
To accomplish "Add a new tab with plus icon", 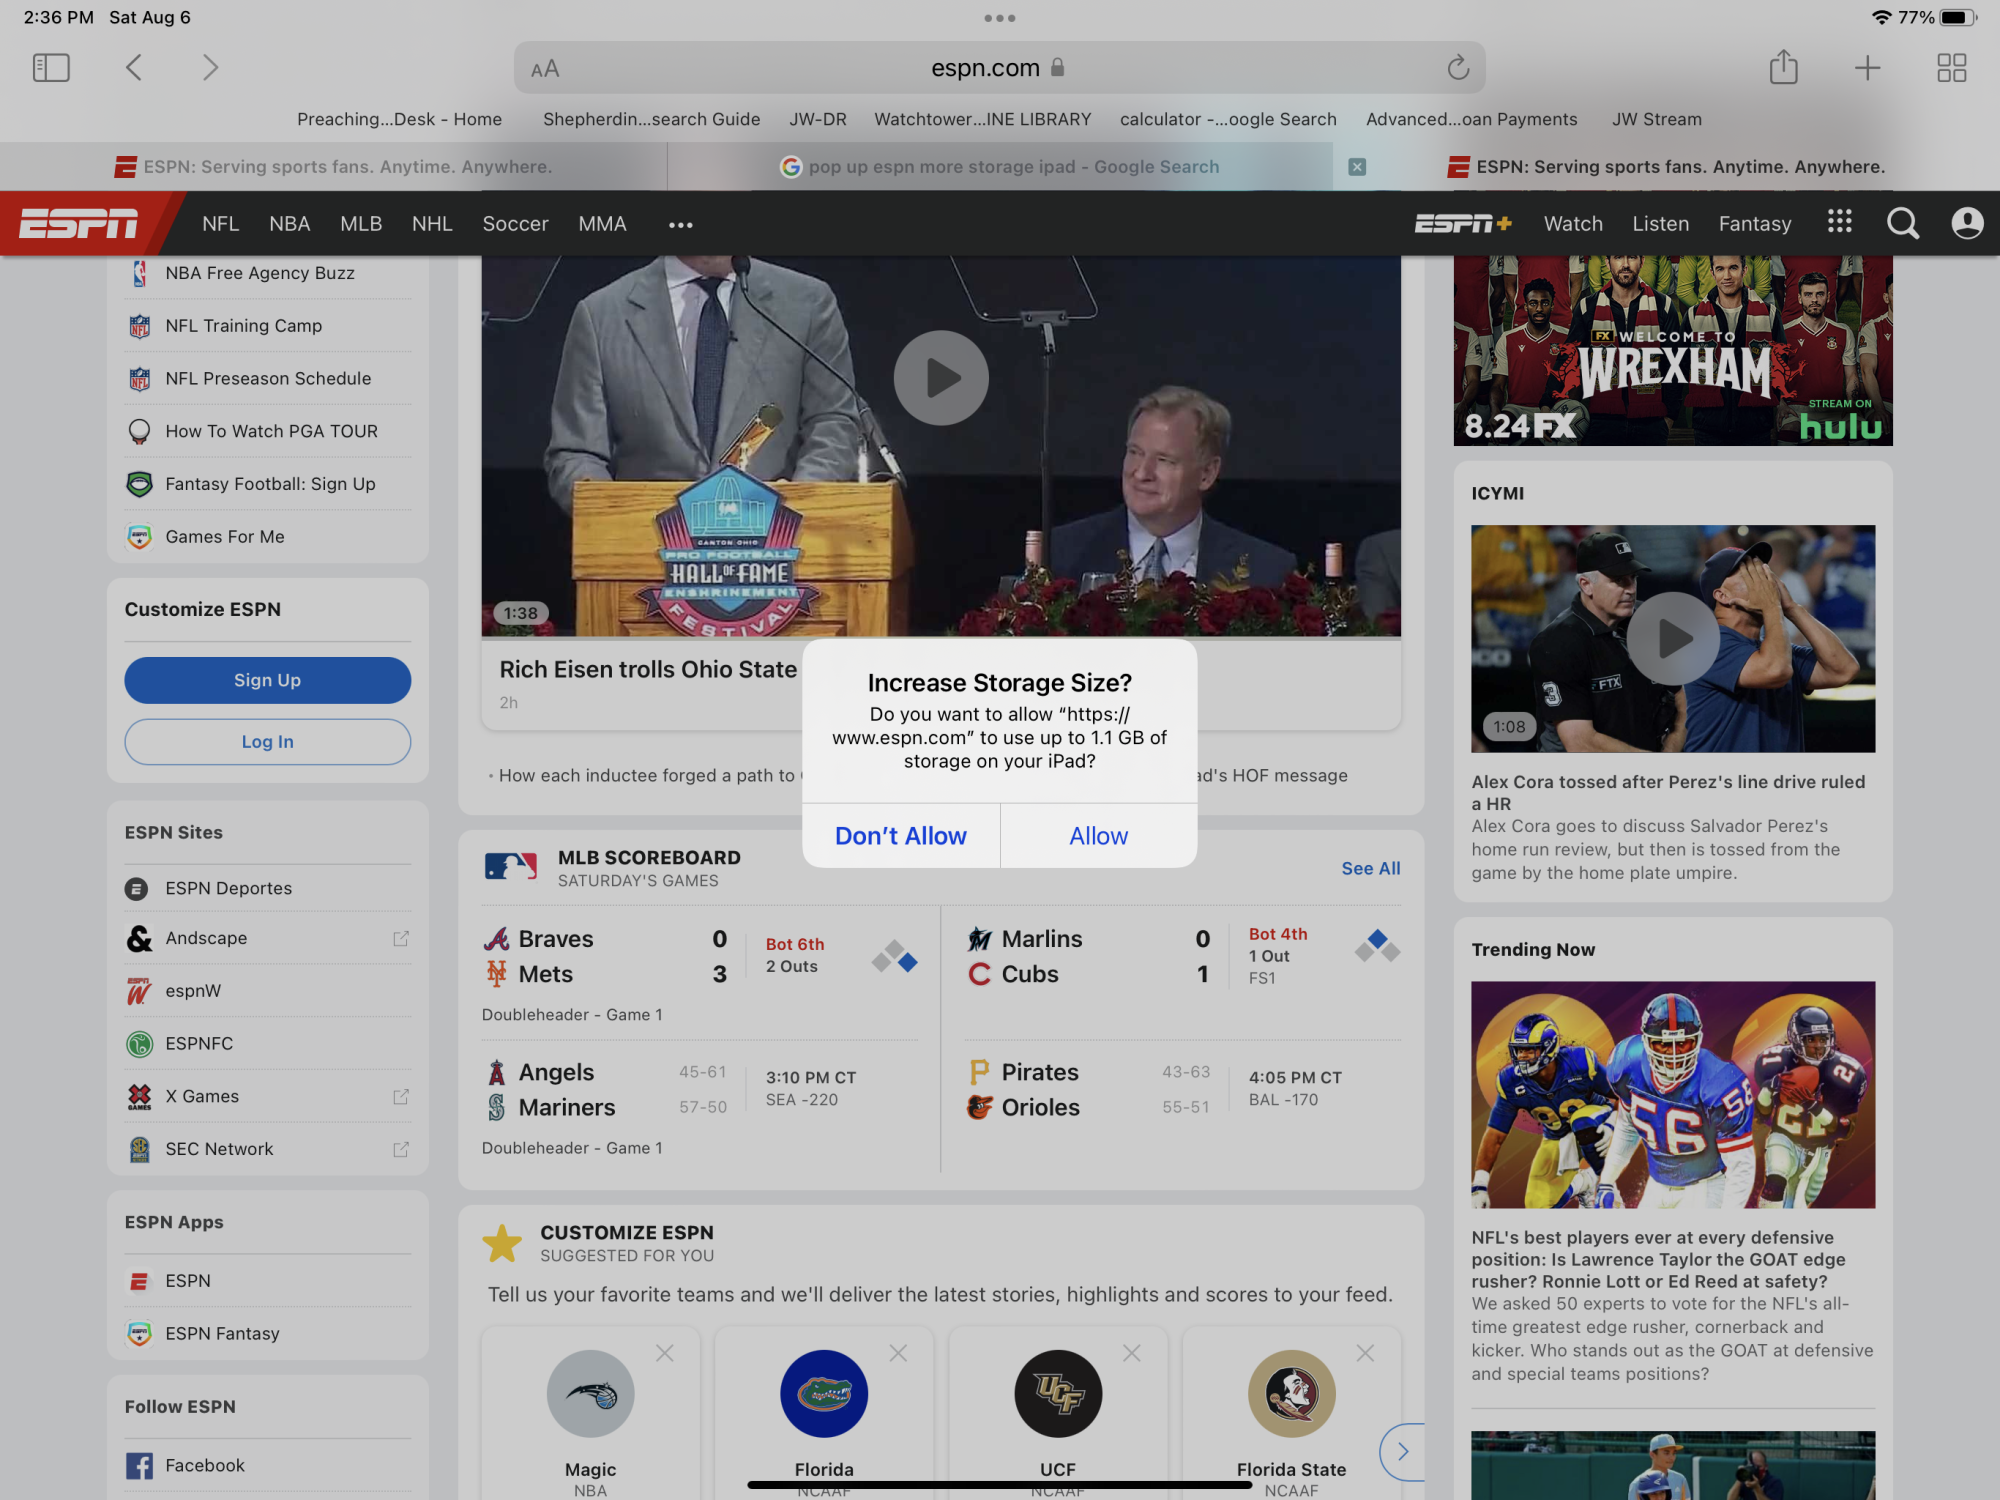I will [x=1867, y=68].
